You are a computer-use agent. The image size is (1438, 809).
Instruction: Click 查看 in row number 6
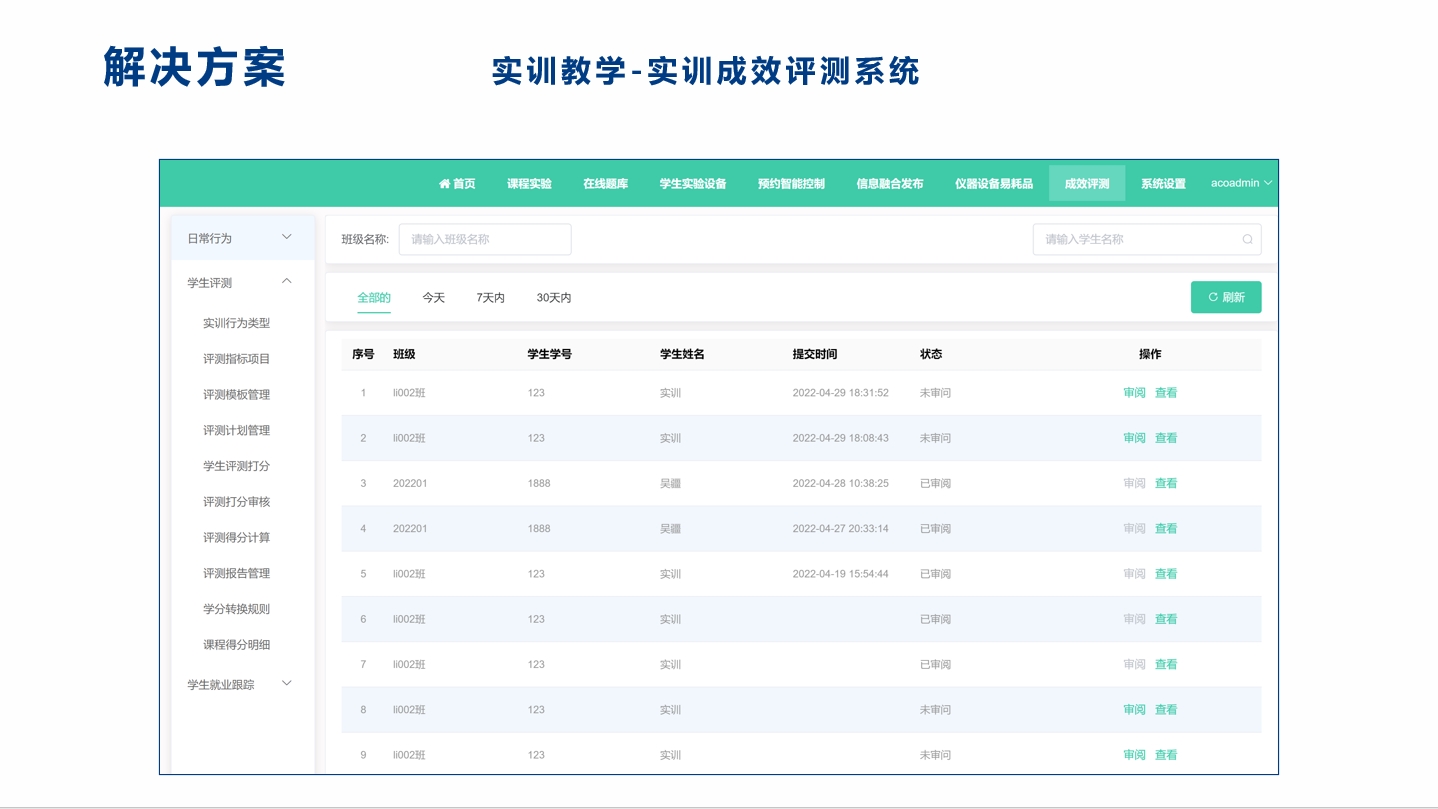pyautogui.click(x=1166, y=619)
